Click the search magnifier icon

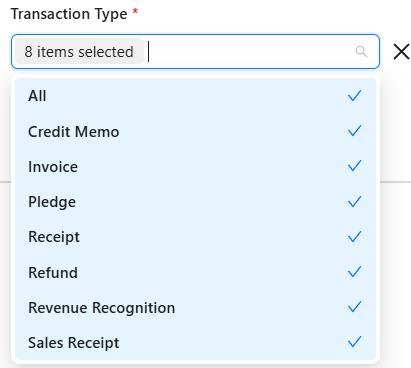tap(361, 52)
